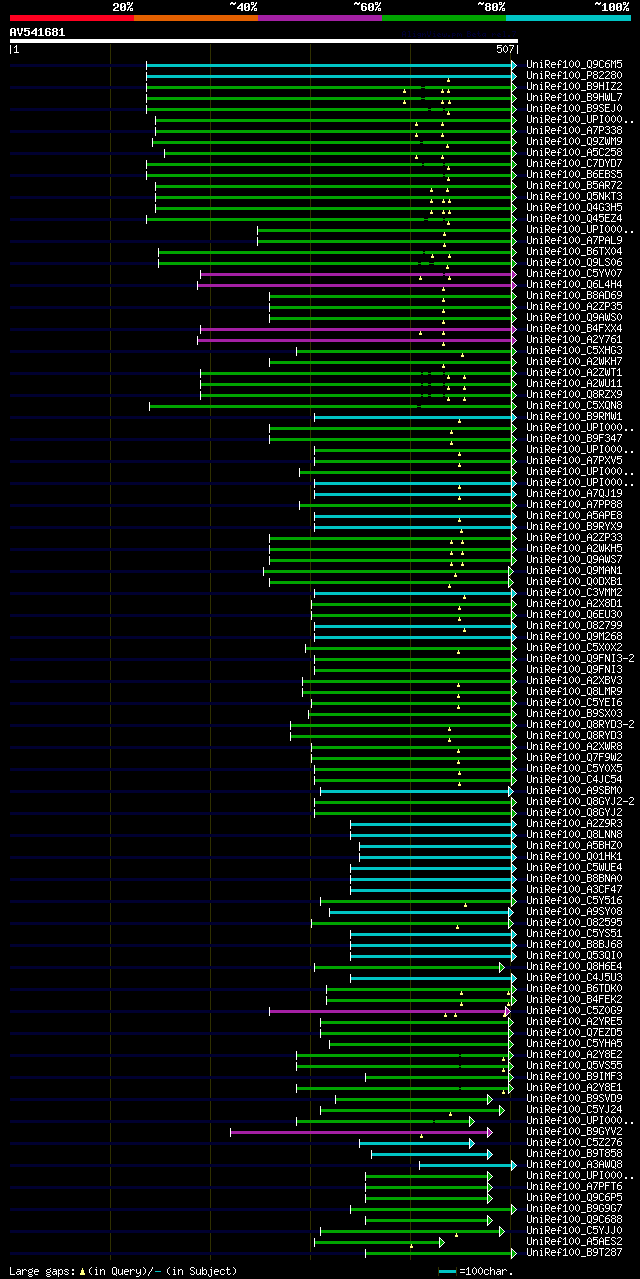Screen dimensions: 640x1279
Task: Open hit UniRef100_B8AD69
Action: point(574,296)
